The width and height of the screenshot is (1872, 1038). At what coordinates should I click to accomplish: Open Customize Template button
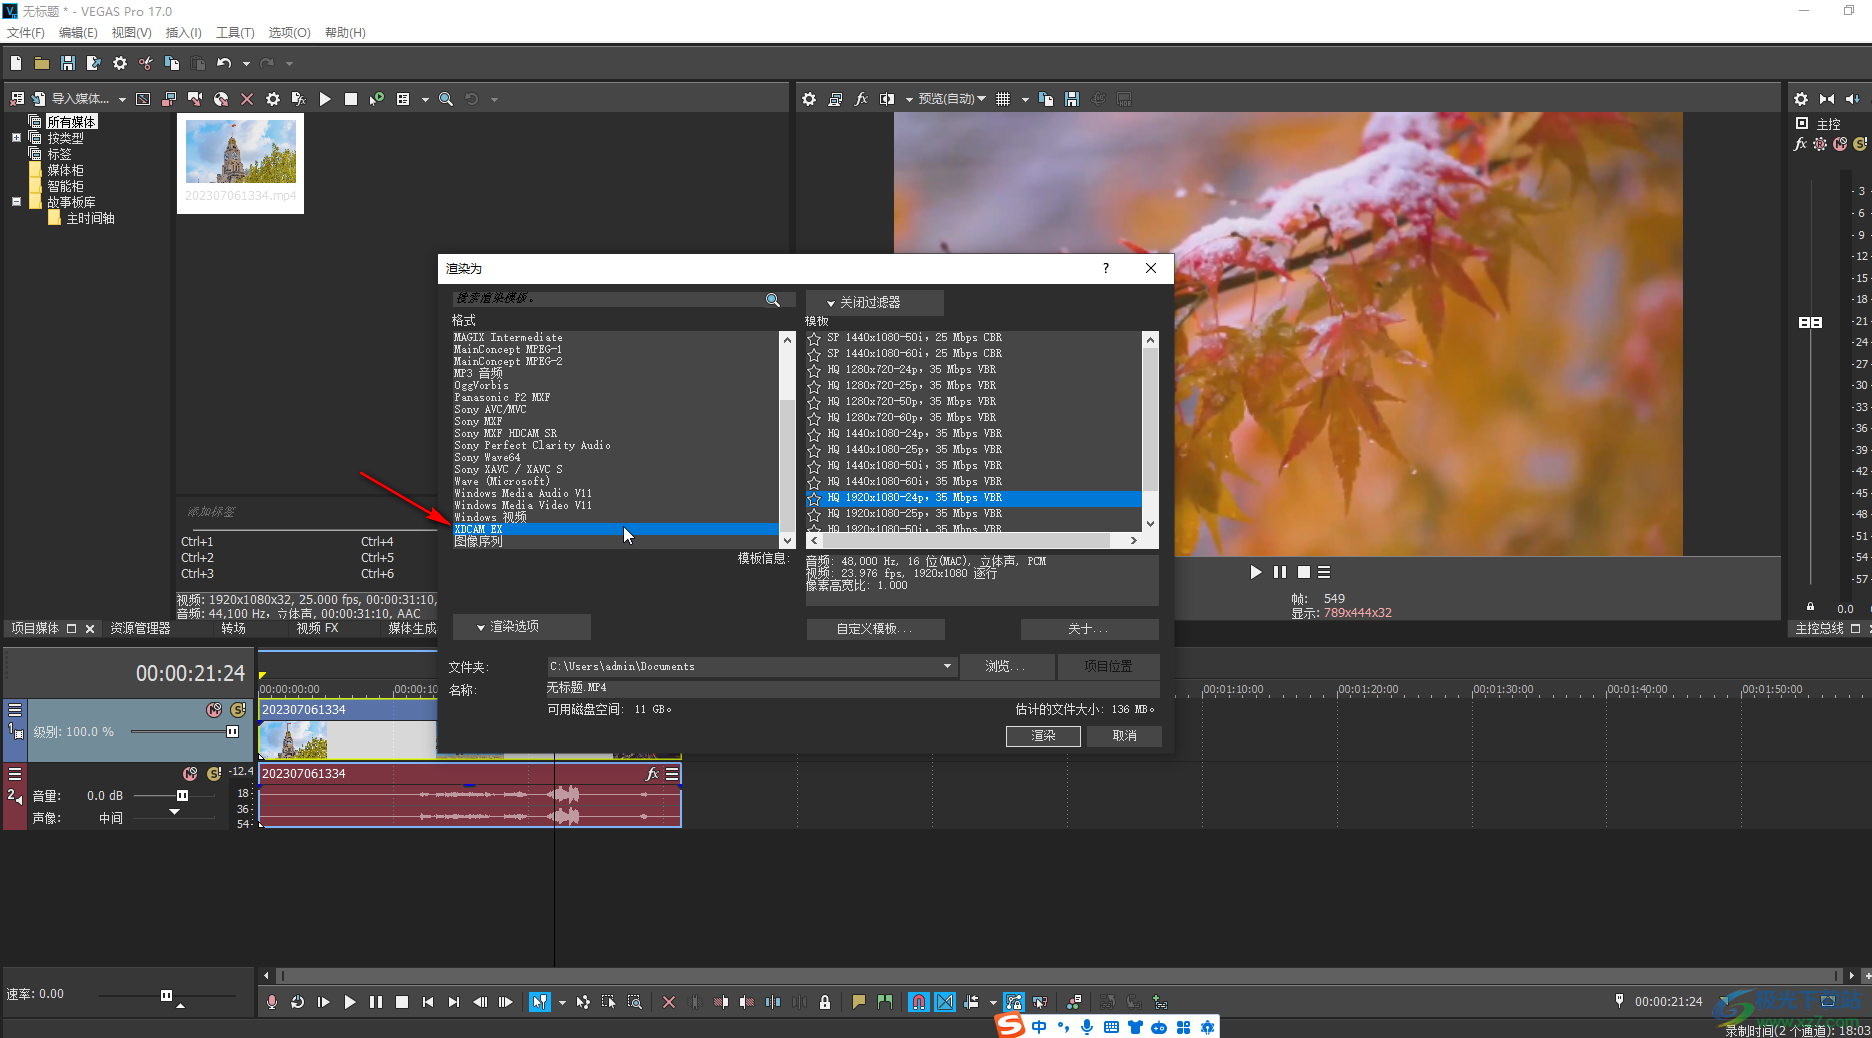click(x=875, y=629)
